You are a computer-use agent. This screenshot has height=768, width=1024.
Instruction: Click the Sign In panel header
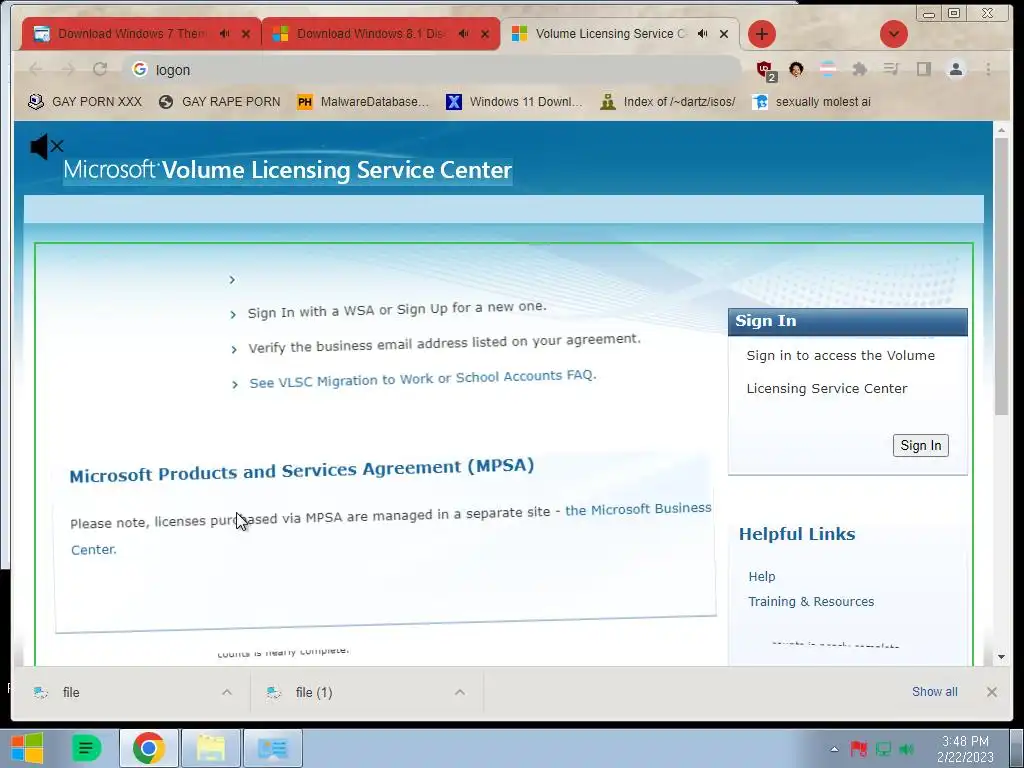(848, 321)
